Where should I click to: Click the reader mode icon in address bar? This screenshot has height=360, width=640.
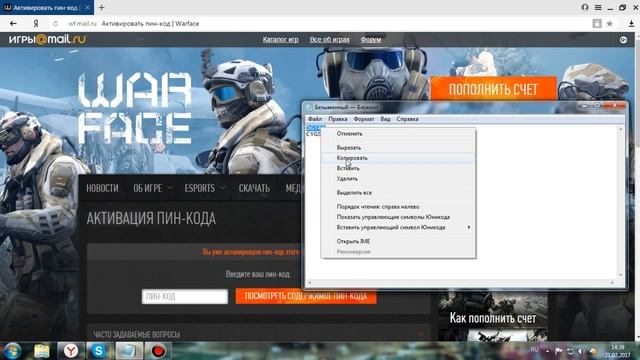pos(597,24)
